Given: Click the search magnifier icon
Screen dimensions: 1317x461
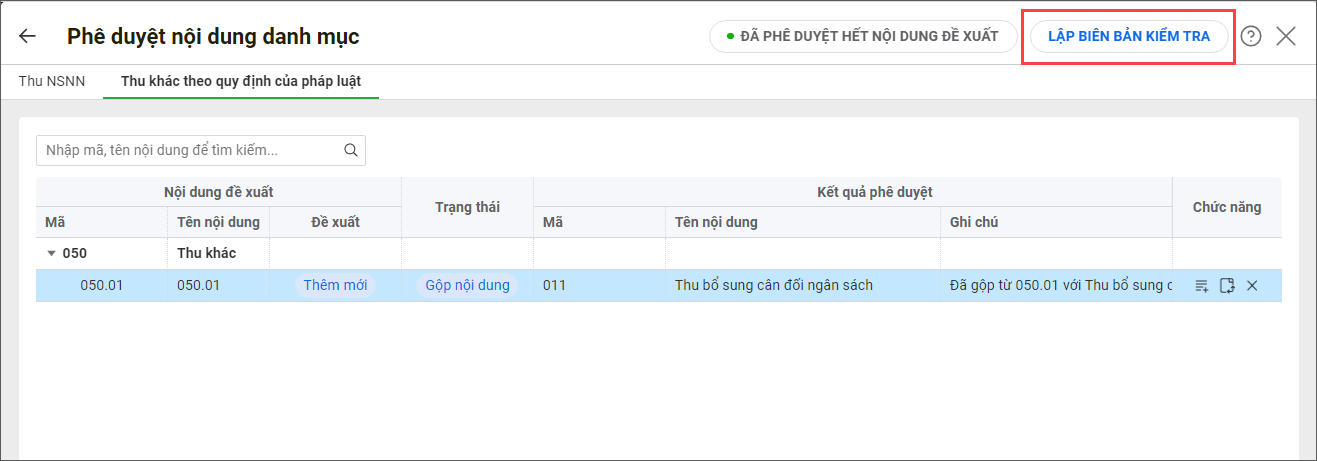Looking at the screenshot, I should click(x=350, y=151).
